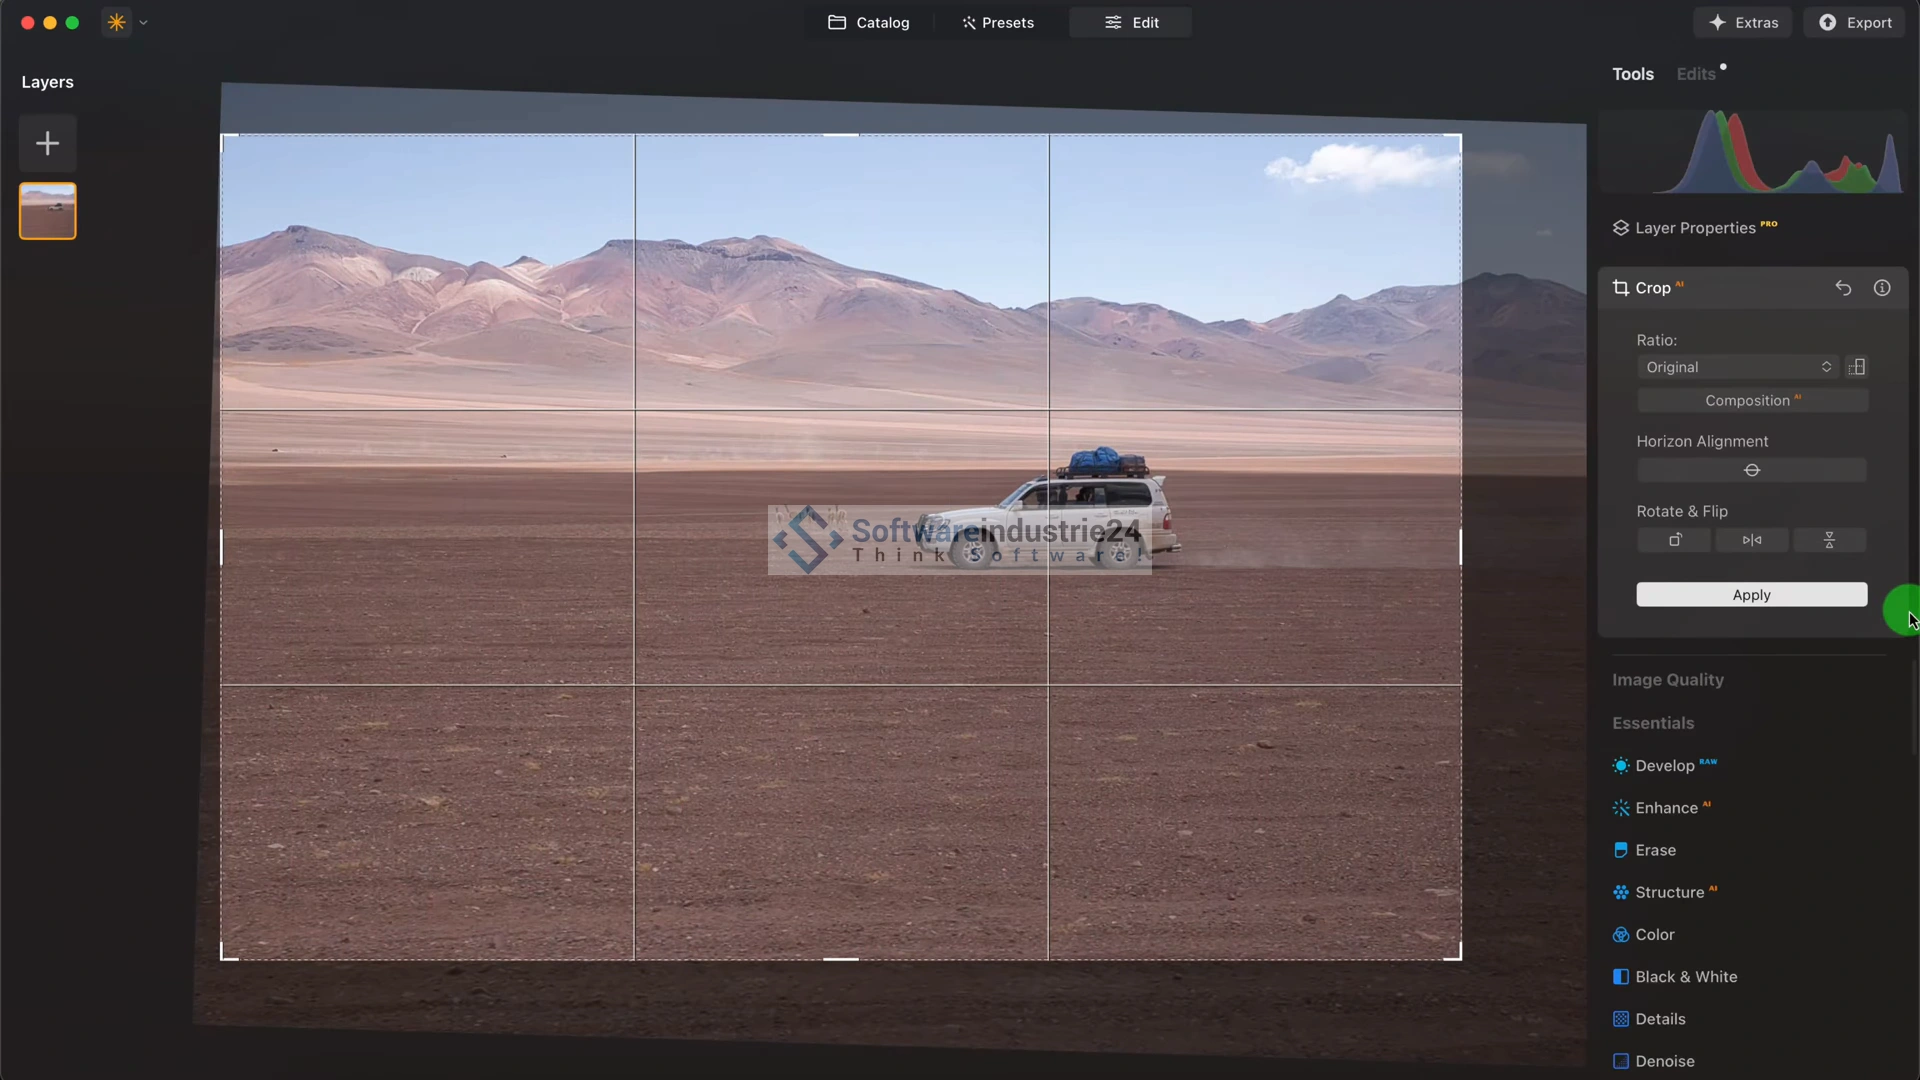Switch to the Presets tab
This screenshot has height=1080, width=1920.
tap(997, 22)
